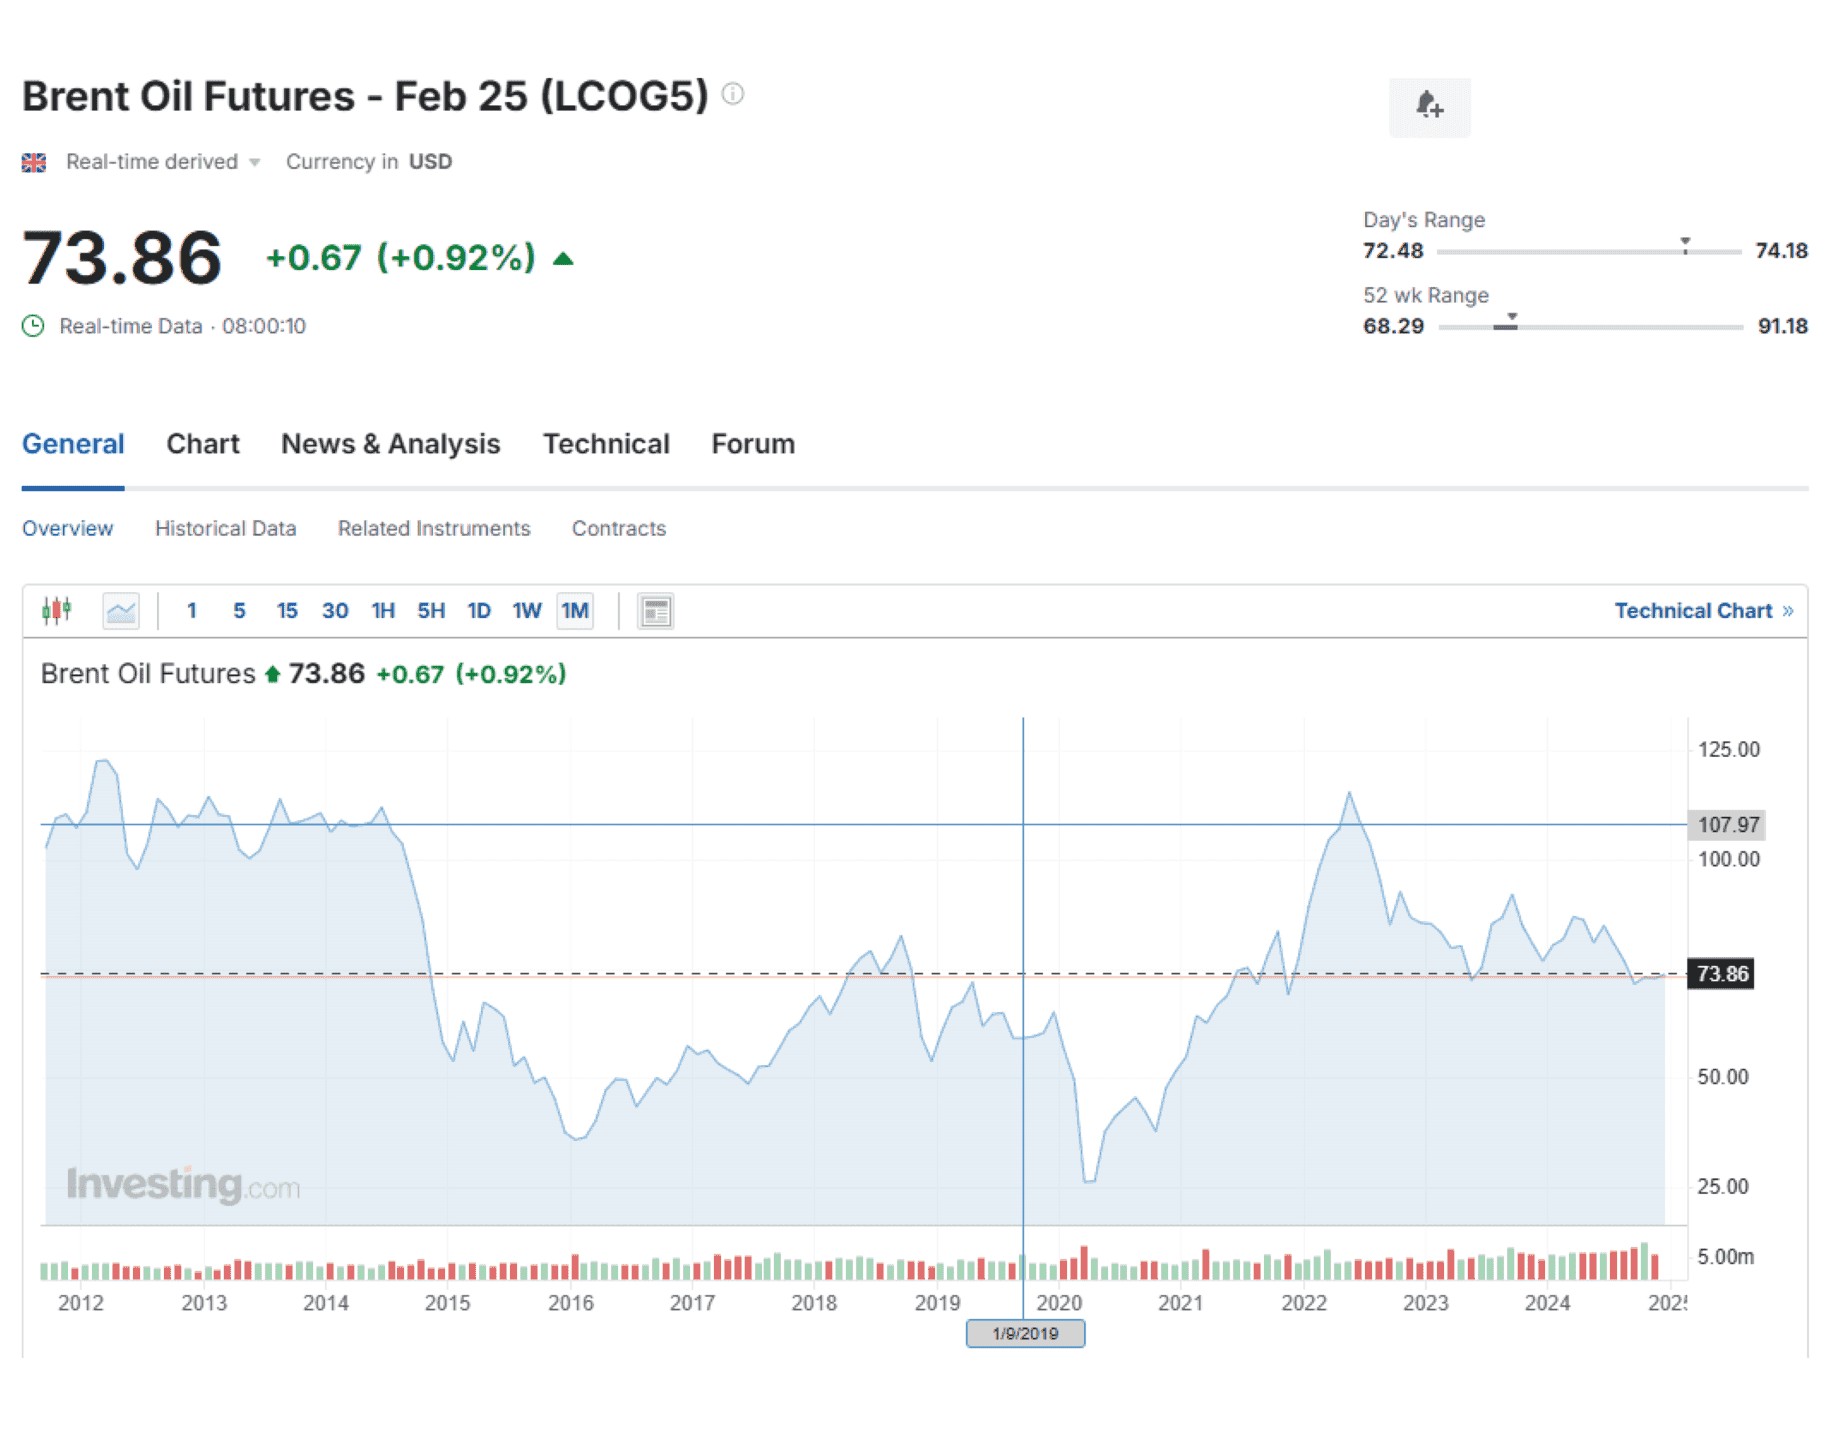The height and width of the screenshot is (1436, 1848).
Task: Enable the 1W timeframe
Action: 526,610
